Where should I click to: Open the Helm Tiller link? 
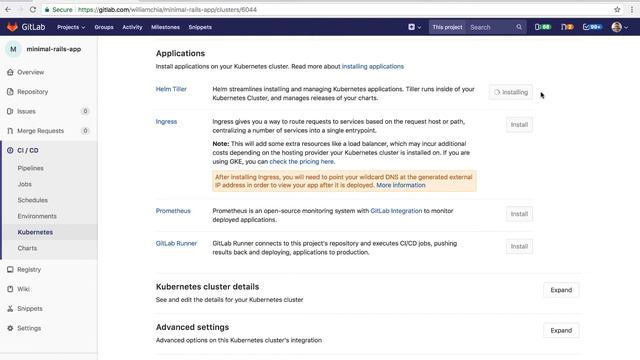[x=171, y=89]
